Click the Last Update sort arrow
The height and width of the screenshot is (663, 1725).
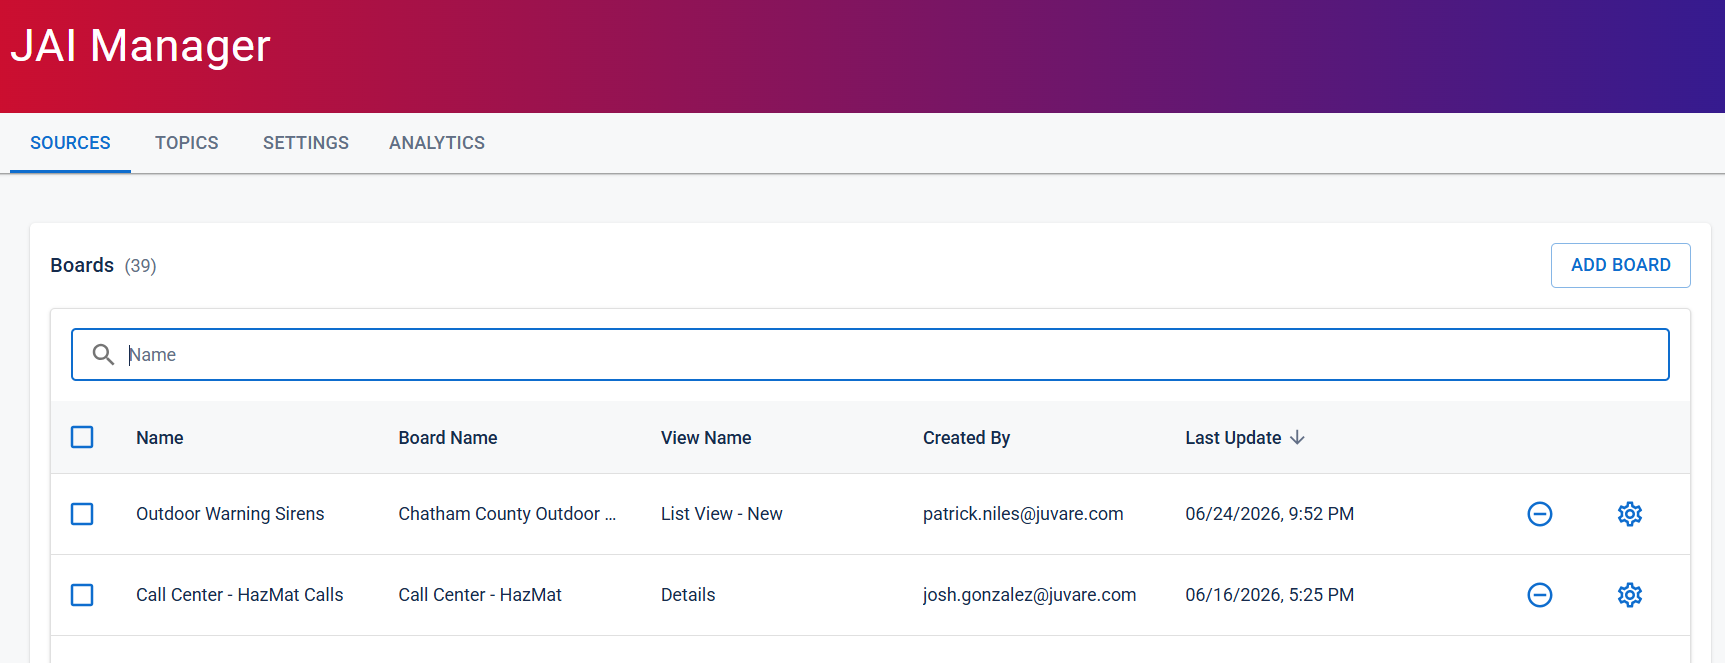[x=1297, y=438]
